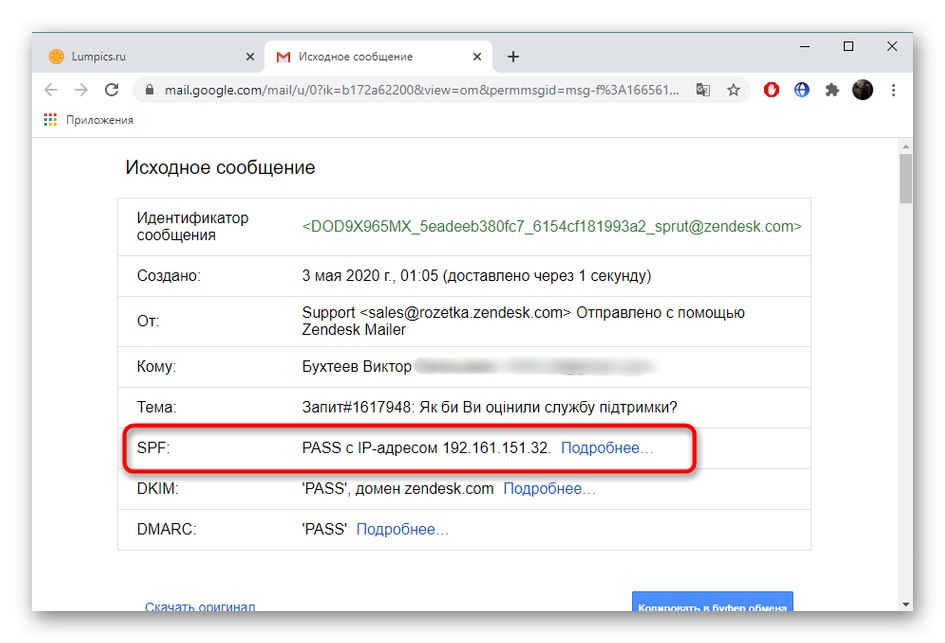Open the red Opera extension icon

(771, 90)
